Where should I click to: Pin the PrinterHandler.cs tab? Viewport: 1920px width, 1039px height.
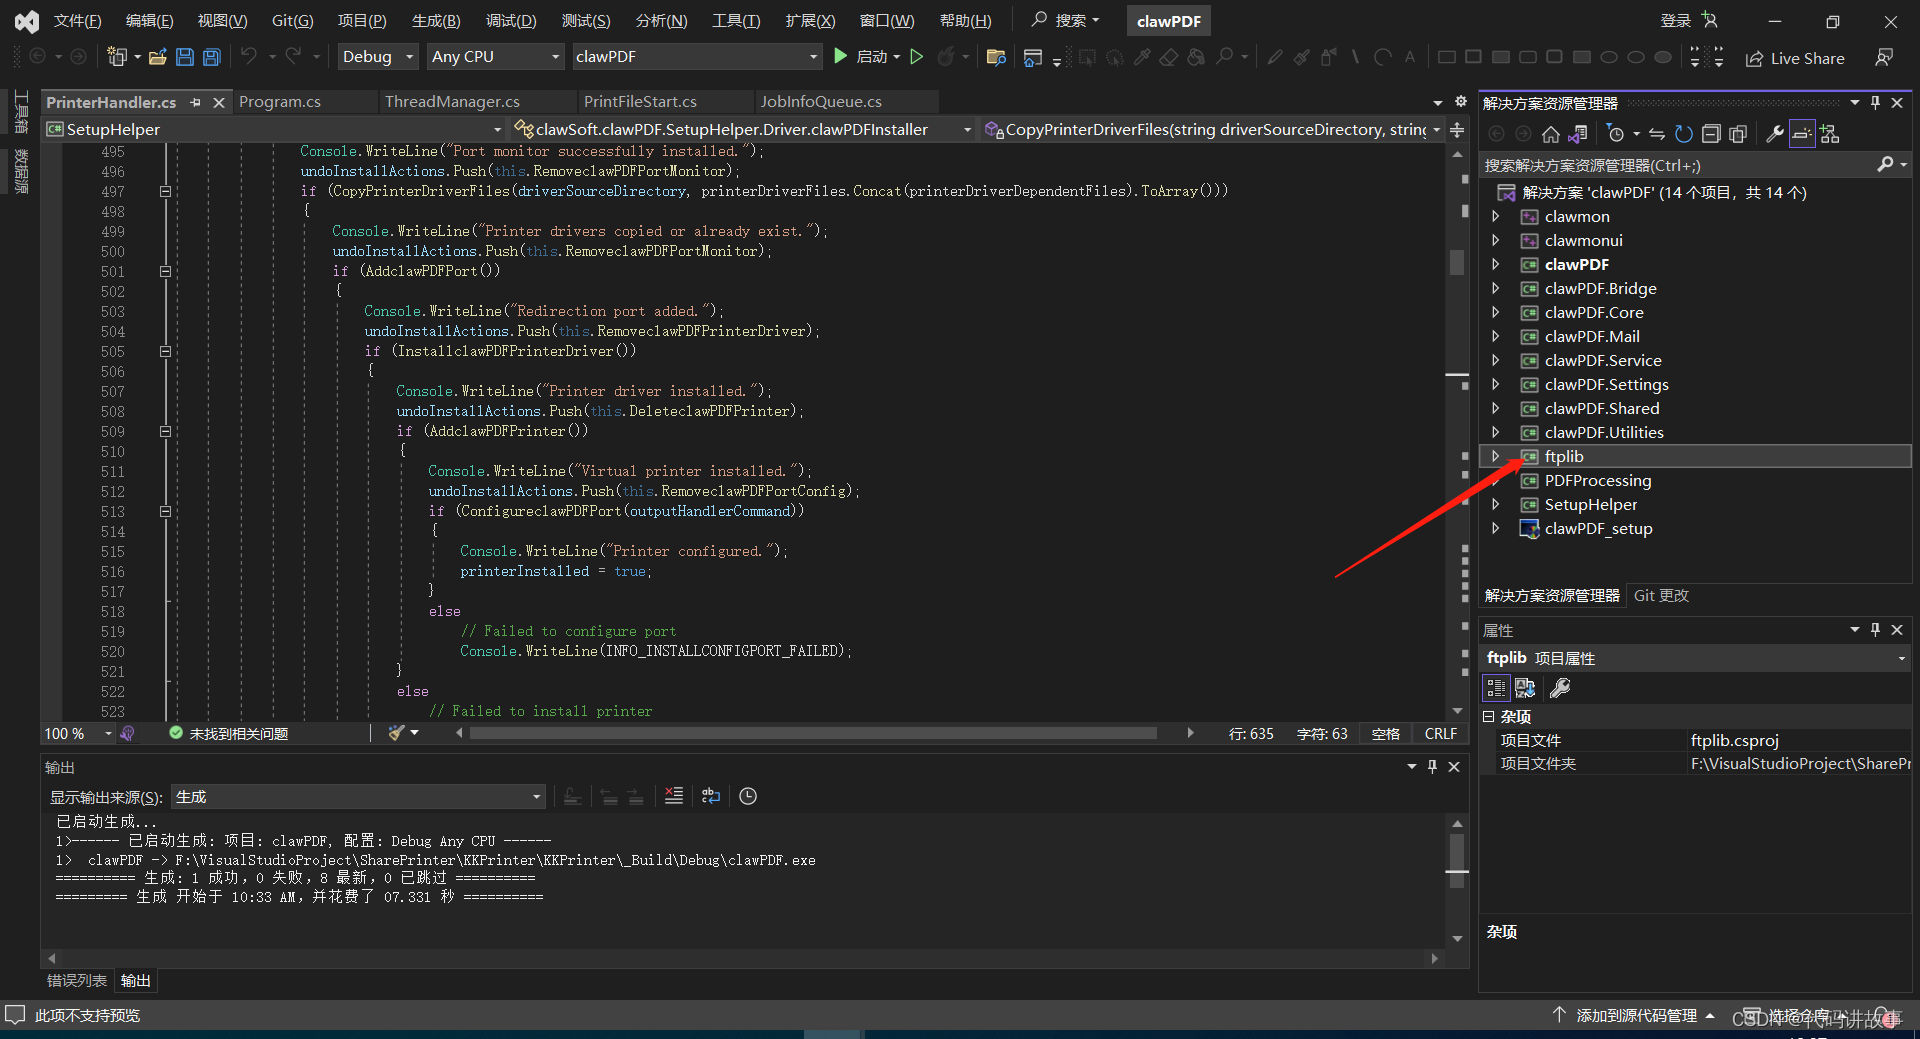tap(196, 102)
